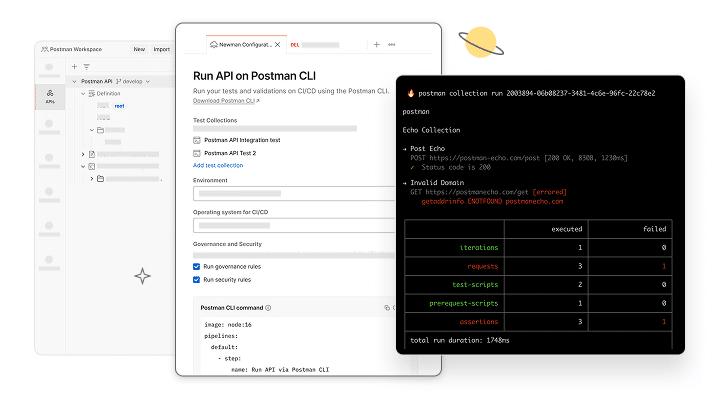720x401 pixels.
Task: Click the 'prerequest-scripts' row label in terminal
Action: coord(463,303)
